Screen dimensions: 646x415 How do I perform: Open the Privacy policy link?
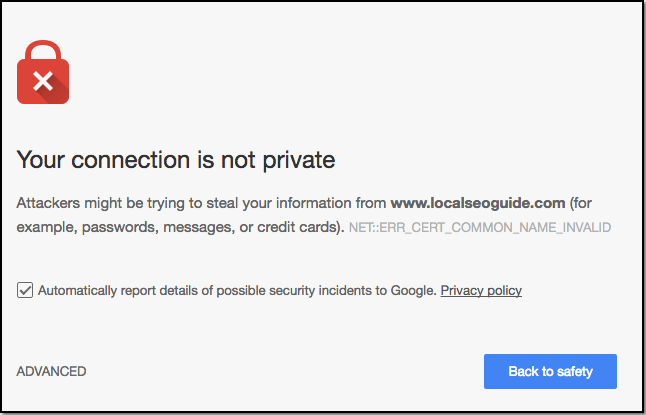[481, 291]
